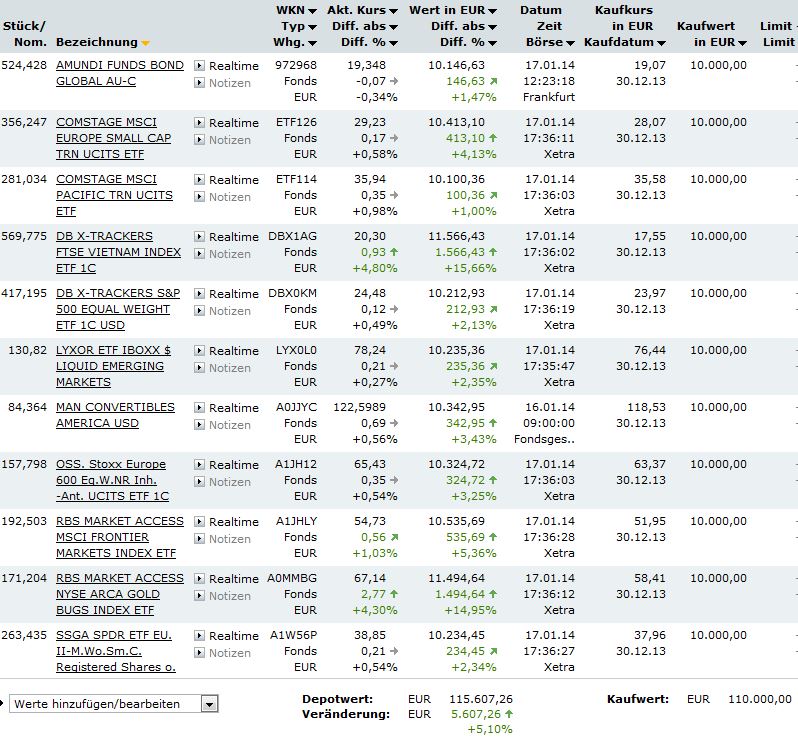This screenshot has height=738, width=798.
Task: Click Realtime icon for COMSTAGE MSCI EUROPE SMALL CAP
Action: pyautogui.click(x=200, y=123)
